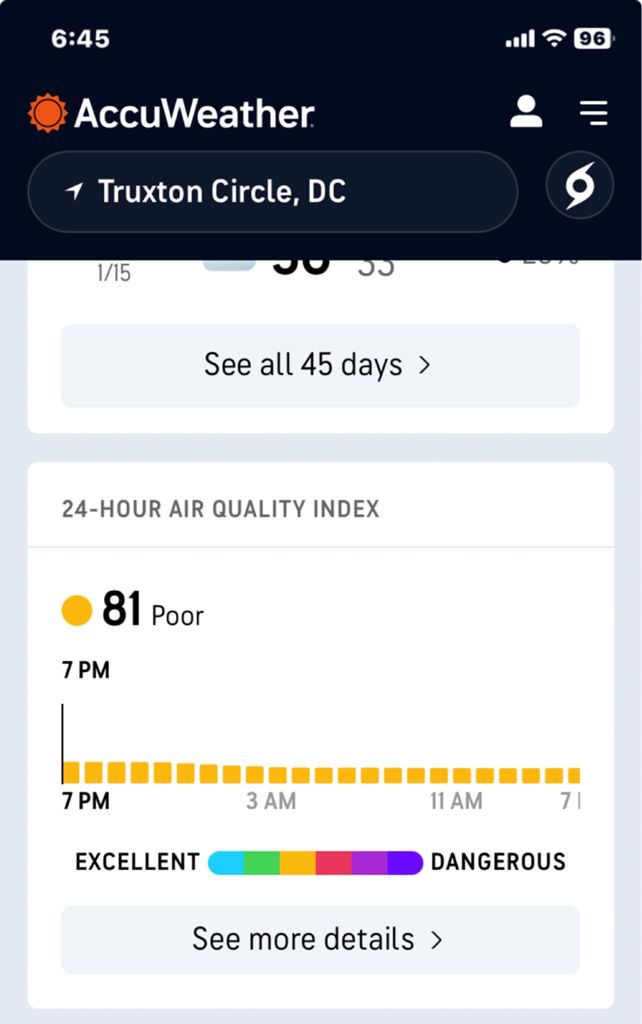Tap the 11 AM label on chart
Screen dimensions: 642x1024
(x=456, y=801)
